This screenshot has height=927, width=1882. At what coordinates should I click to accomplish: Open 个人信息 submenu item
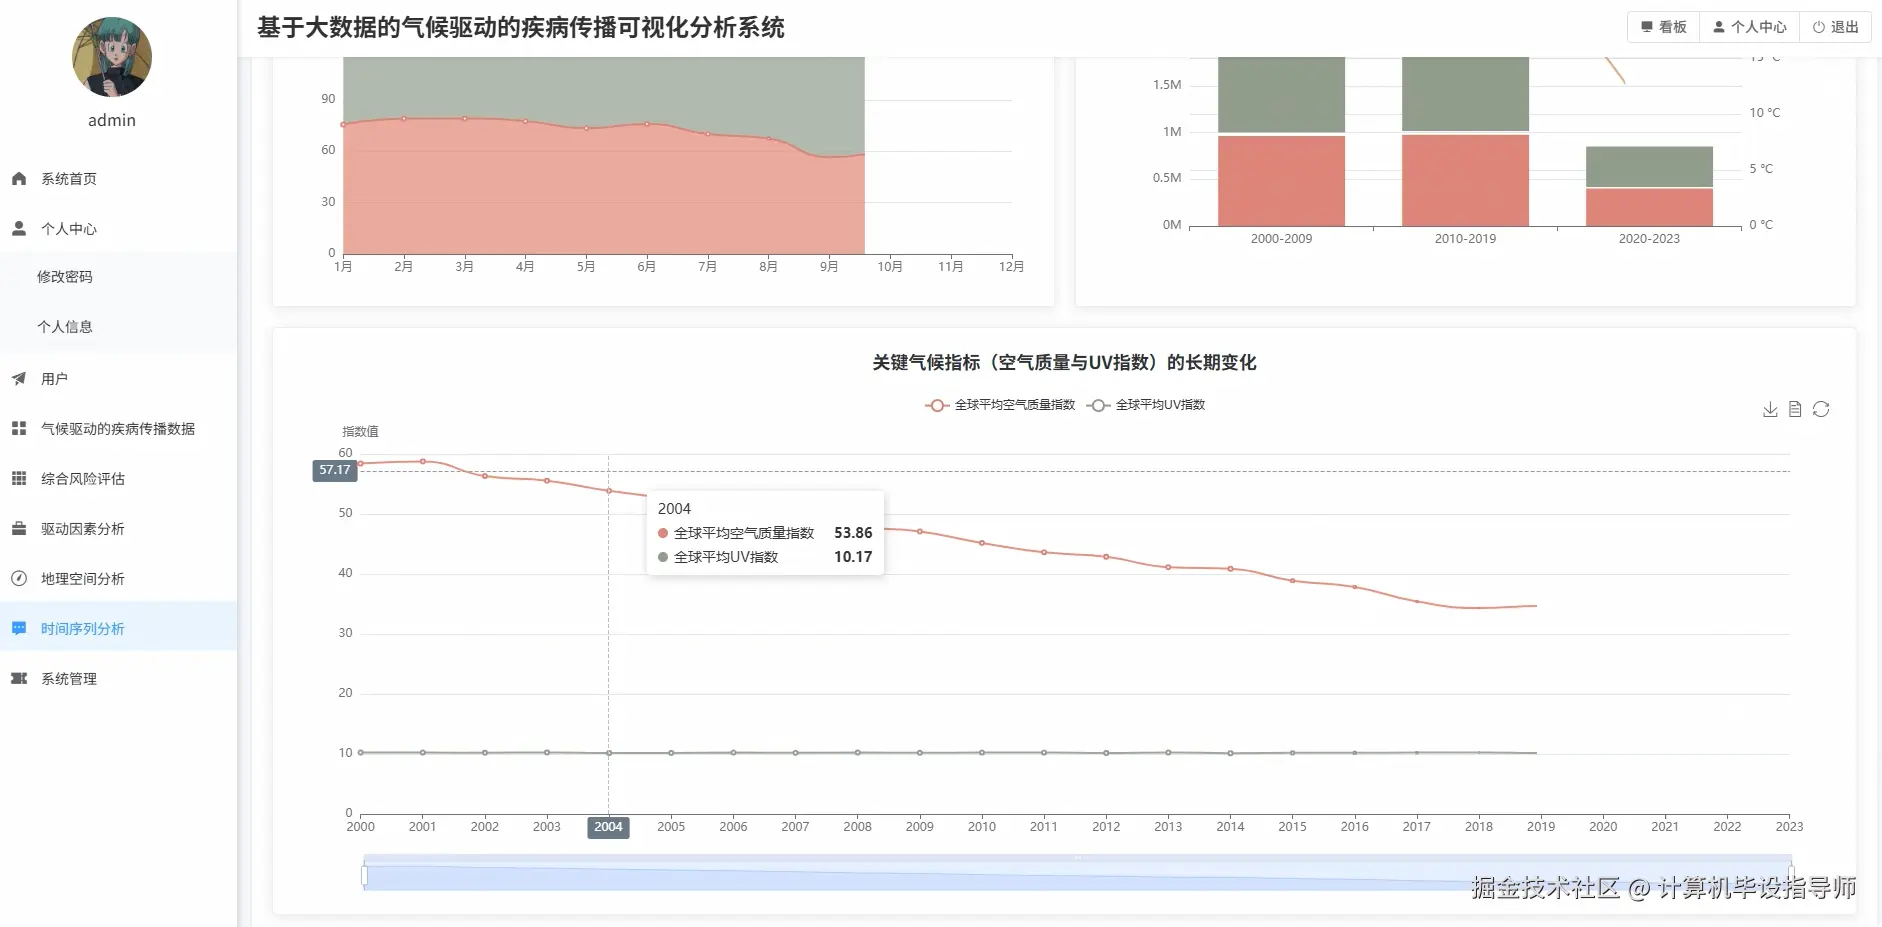click(119, 327)
